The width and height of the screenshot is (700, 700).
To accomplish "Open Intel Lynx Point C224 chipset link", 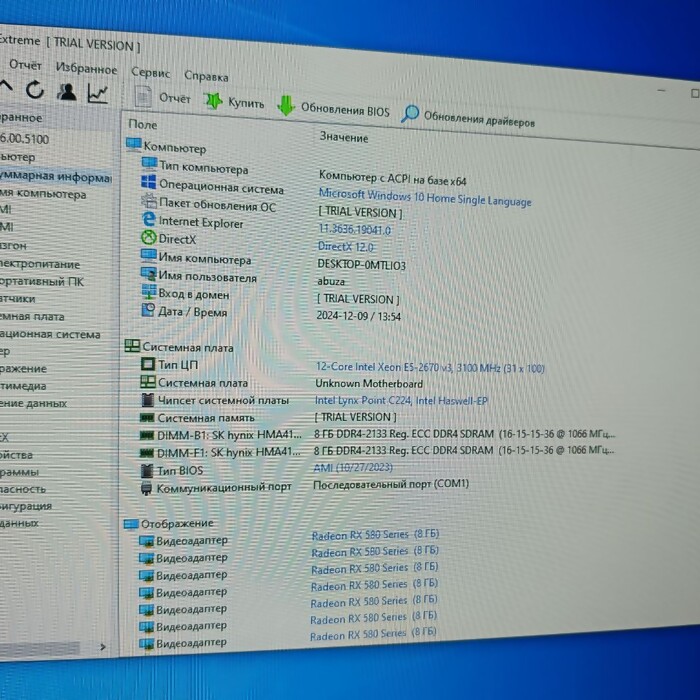I will coord(401,400).
